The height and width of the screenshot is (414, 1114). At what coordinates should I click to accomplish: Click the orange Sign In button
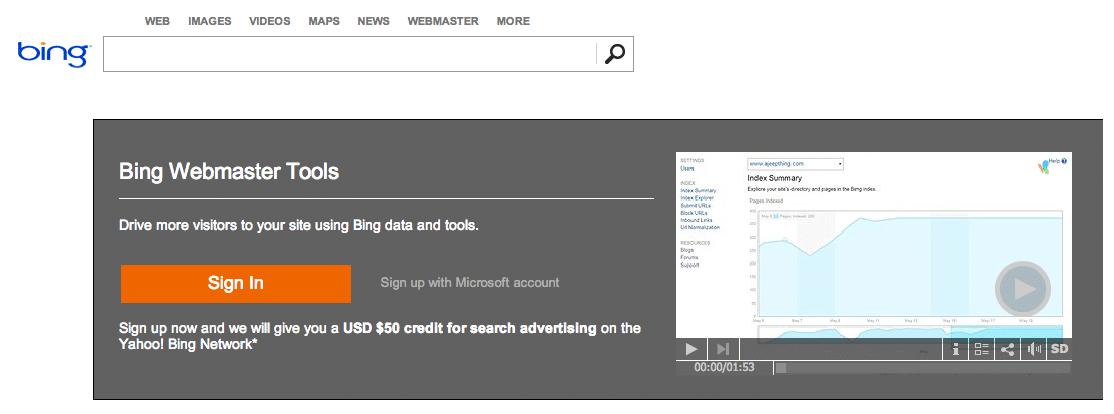click(x=236, y=283)
